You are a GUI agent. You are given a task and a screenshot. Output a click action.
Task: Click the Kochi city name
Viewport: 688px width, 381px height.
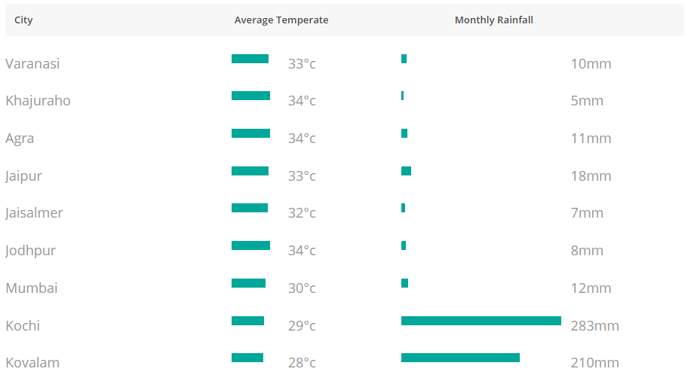(x=22, y=326)
